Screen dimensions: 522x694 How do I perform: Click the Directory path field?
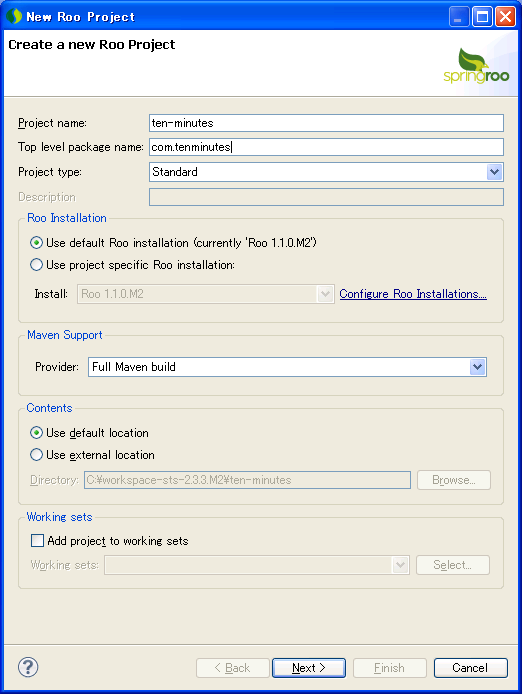pos(247,480)
